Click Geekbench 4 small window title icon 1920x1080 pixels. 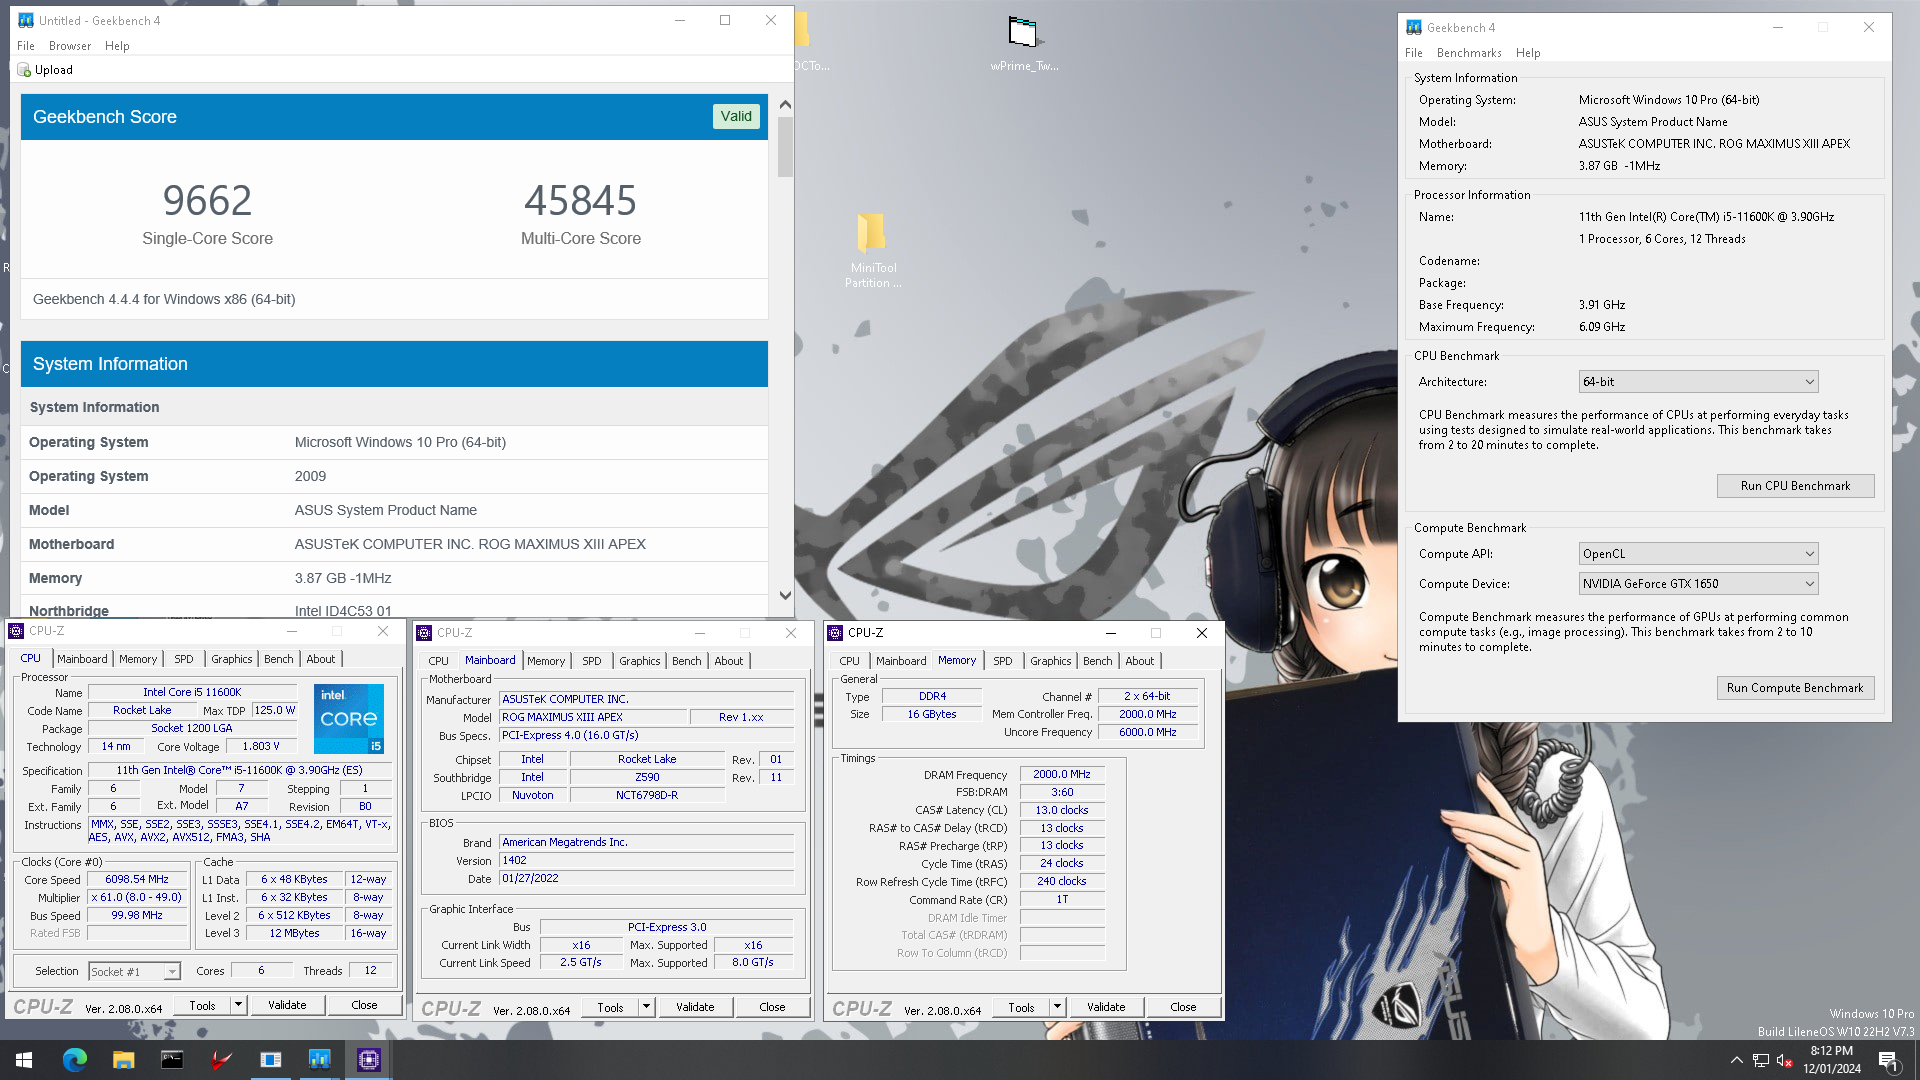tap(1414, 28)
